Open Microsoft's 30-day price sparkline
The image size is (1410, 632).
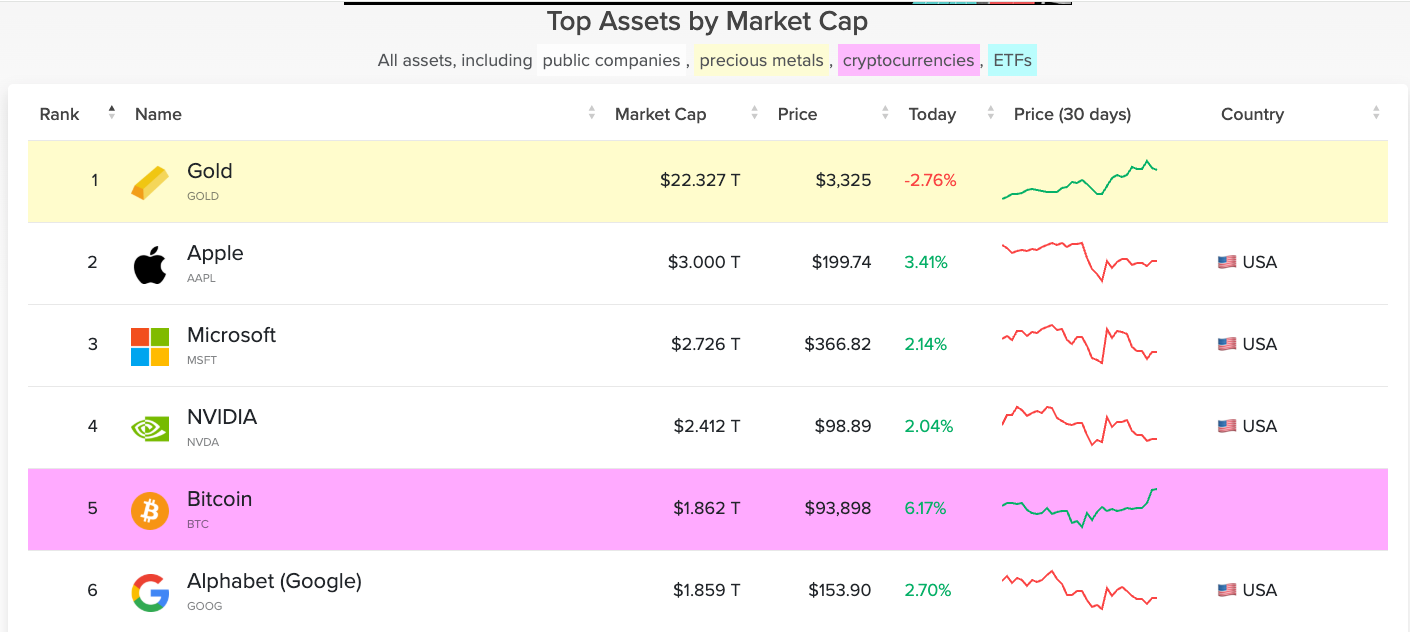click(1080, 344)
